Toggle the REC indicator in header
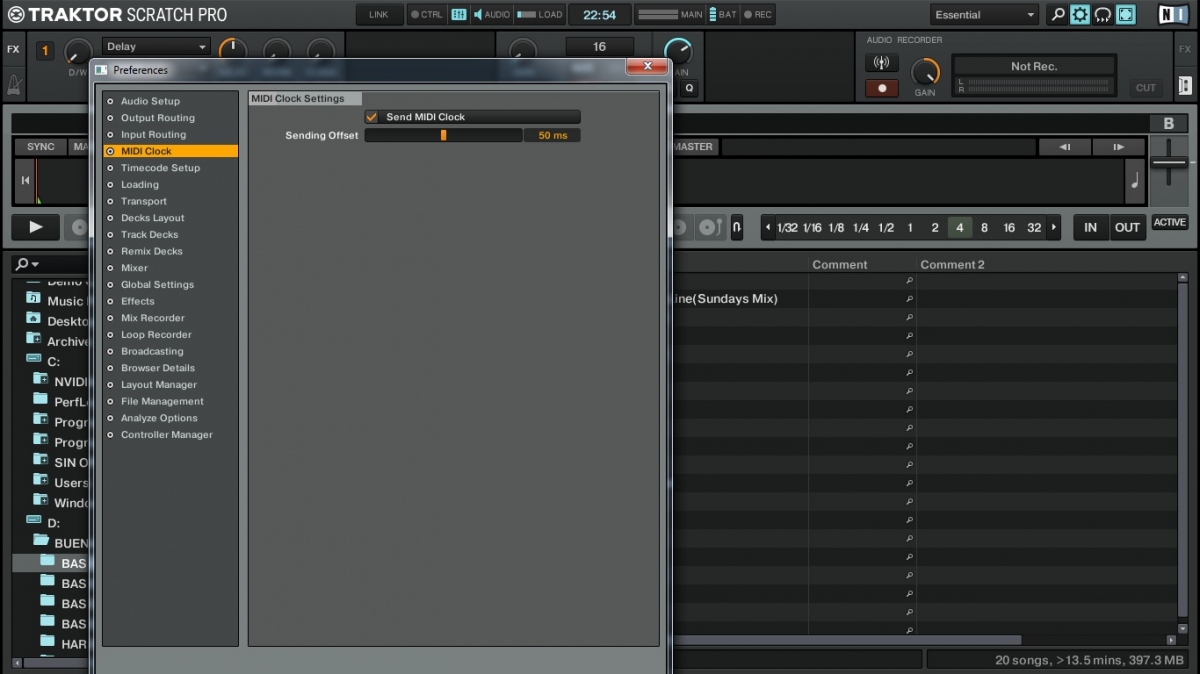The width and height of the screenshot is (1200, 674). coord(758,15)
